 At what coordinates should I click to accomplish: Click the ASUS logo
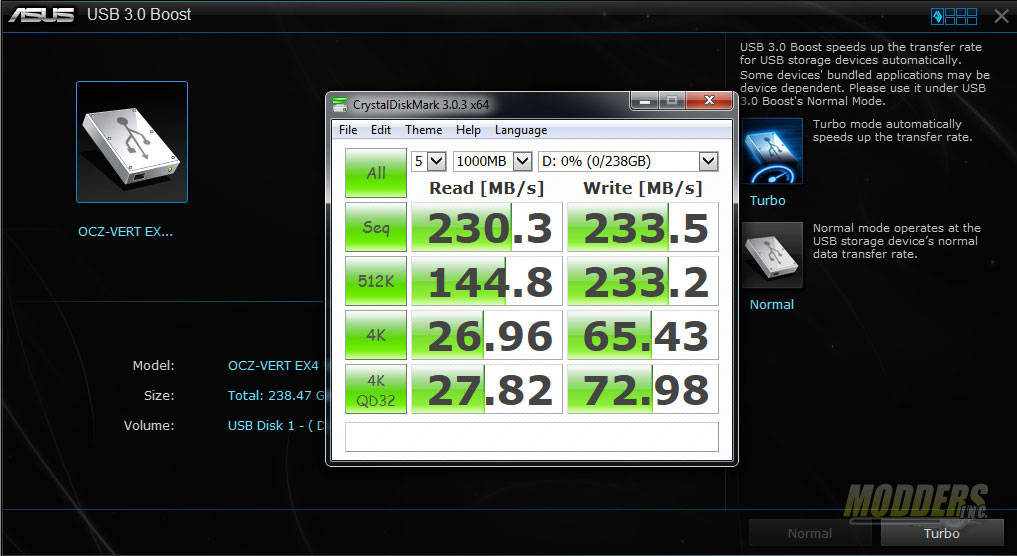click(x=42, y=14)
